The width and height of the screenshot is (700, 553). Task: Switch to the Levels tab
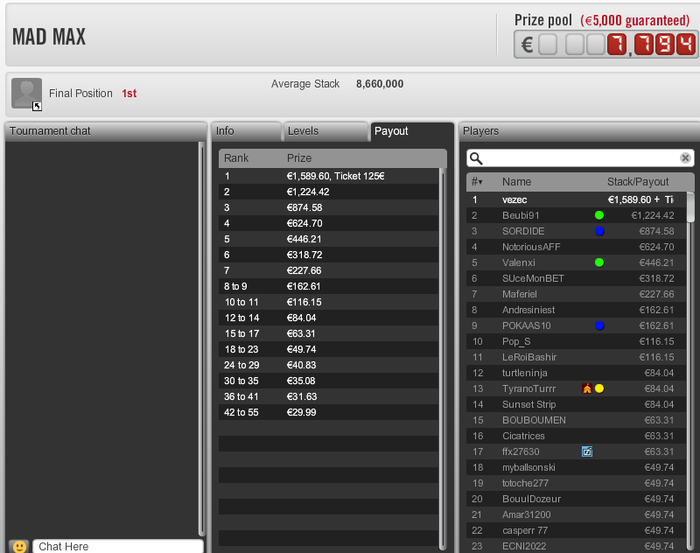(325, 131)
